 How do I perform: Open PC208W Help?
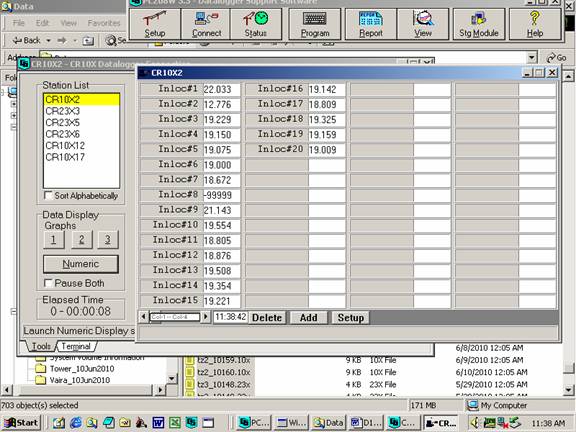point(534,24)
